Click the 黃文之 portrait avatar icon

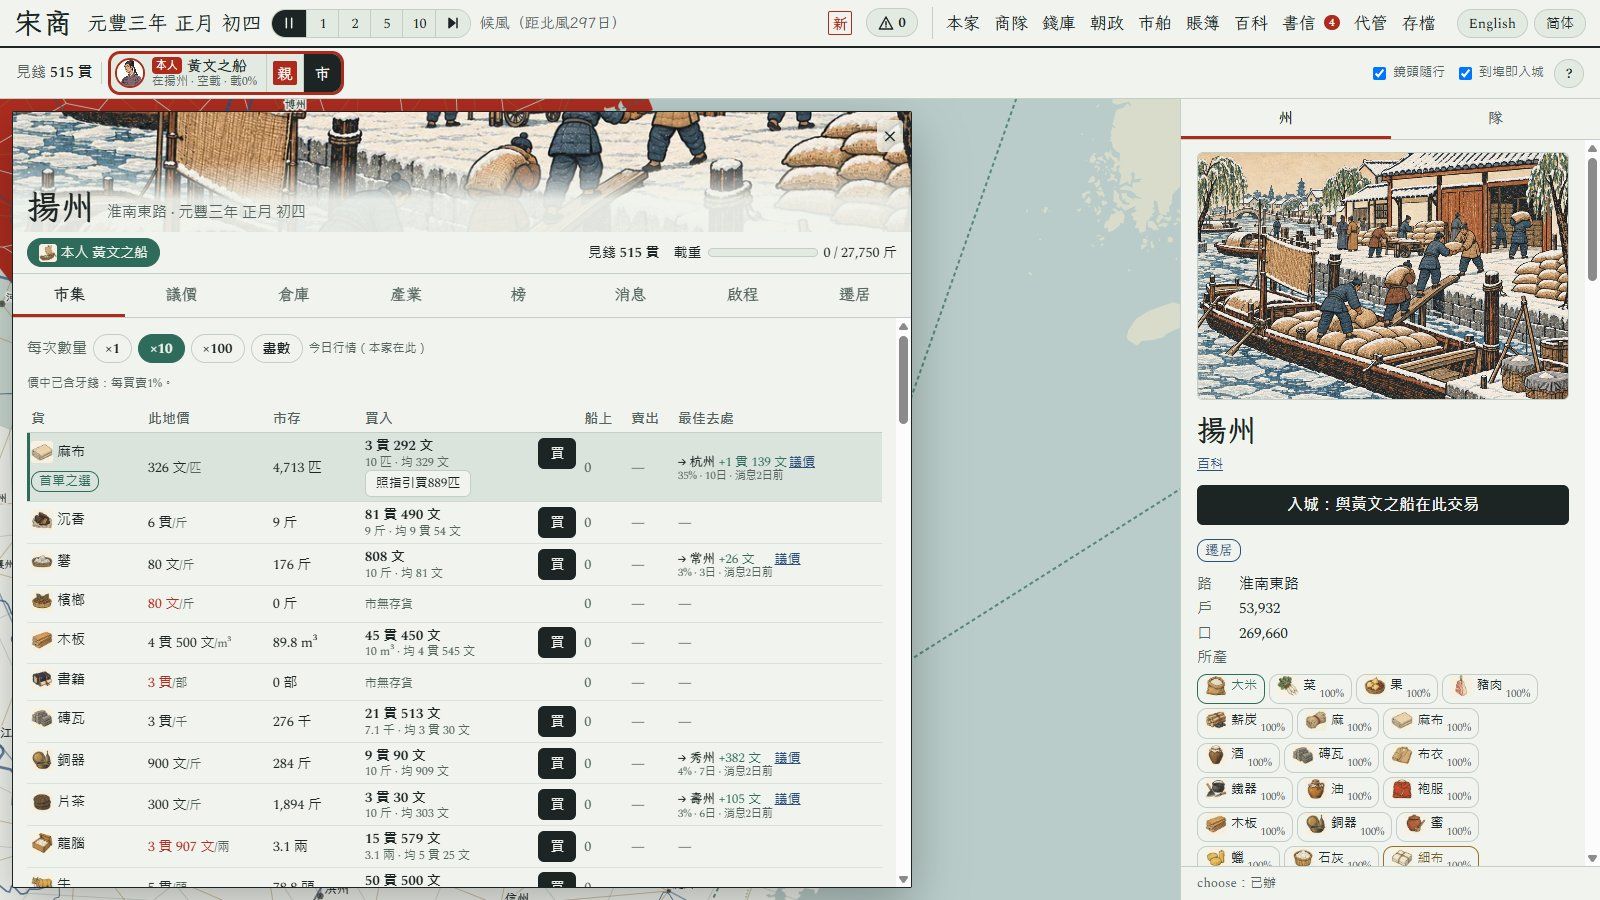(130, 73)
